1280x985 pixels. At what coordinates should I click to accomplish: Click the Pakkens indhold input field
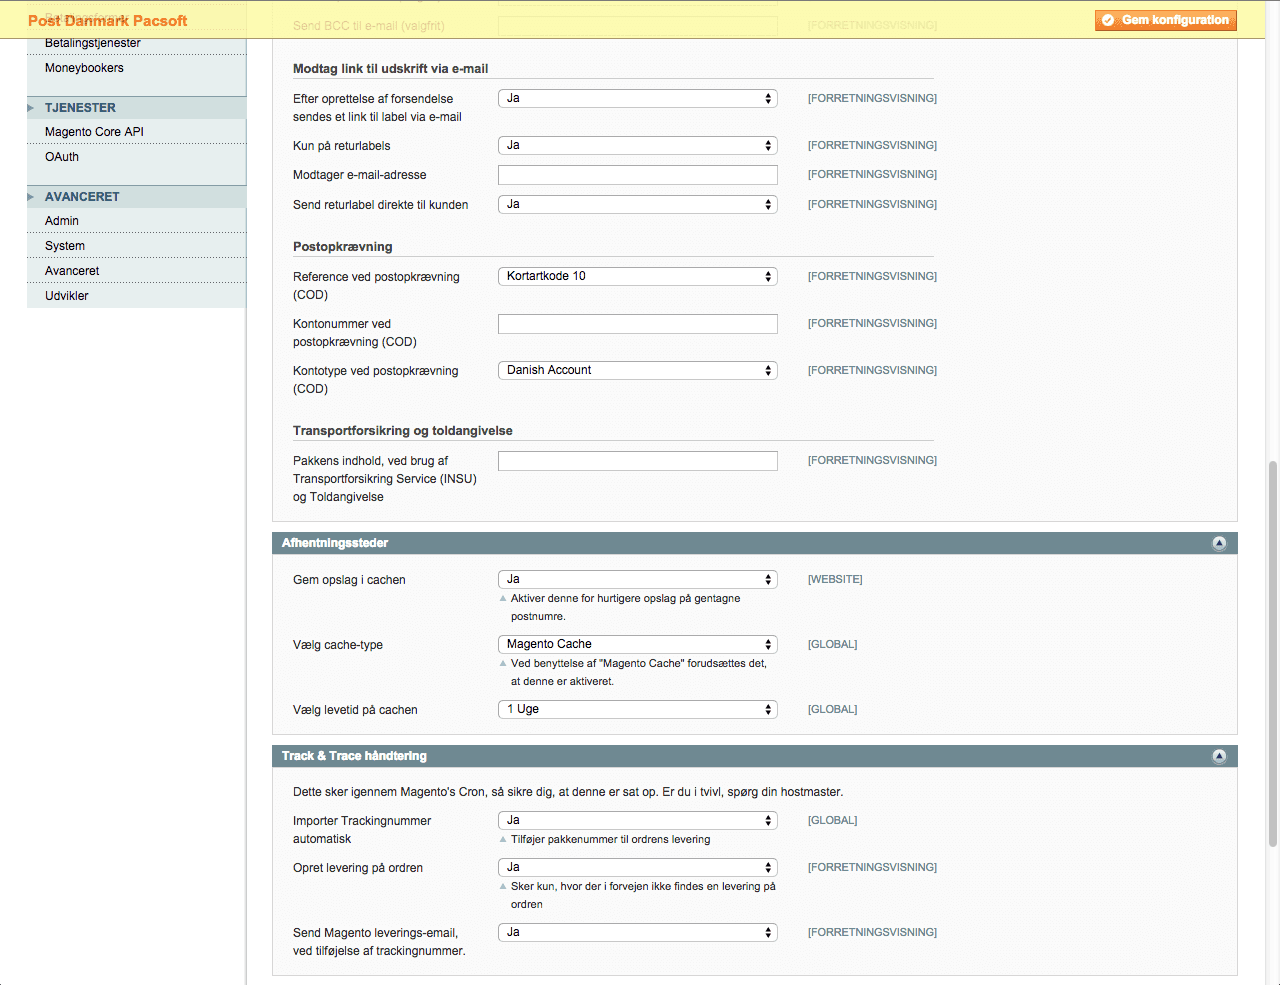(637, 461)
